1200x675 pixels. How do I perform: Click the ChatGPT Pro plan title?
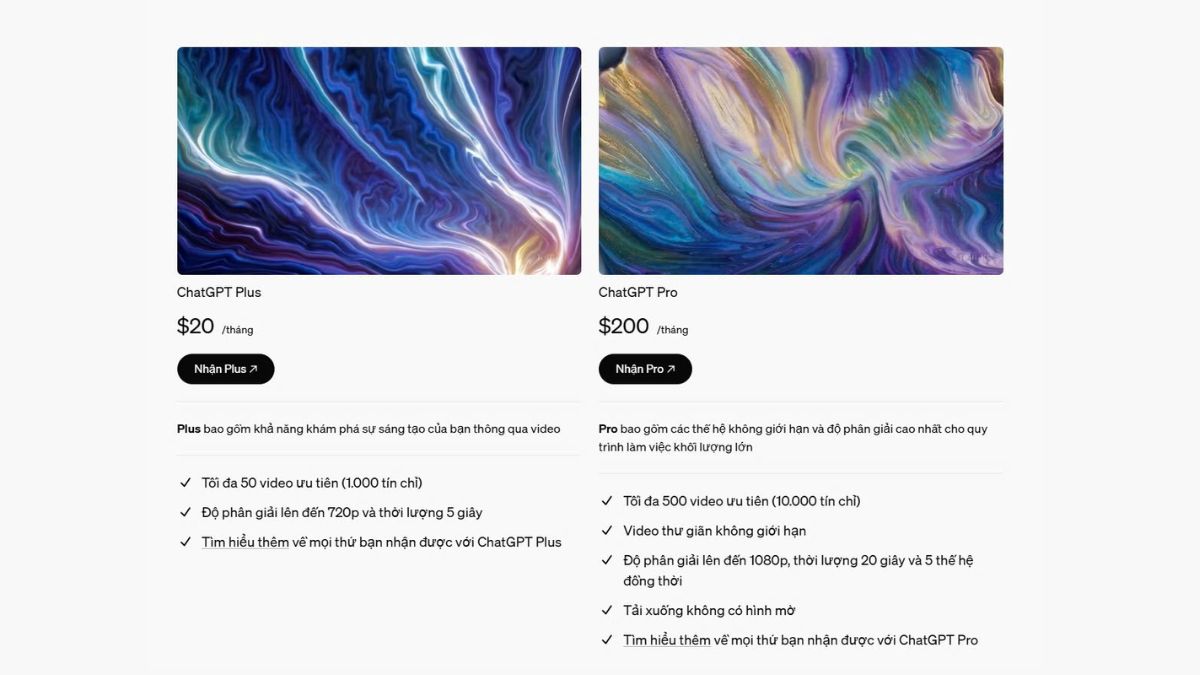pos(638,292)
